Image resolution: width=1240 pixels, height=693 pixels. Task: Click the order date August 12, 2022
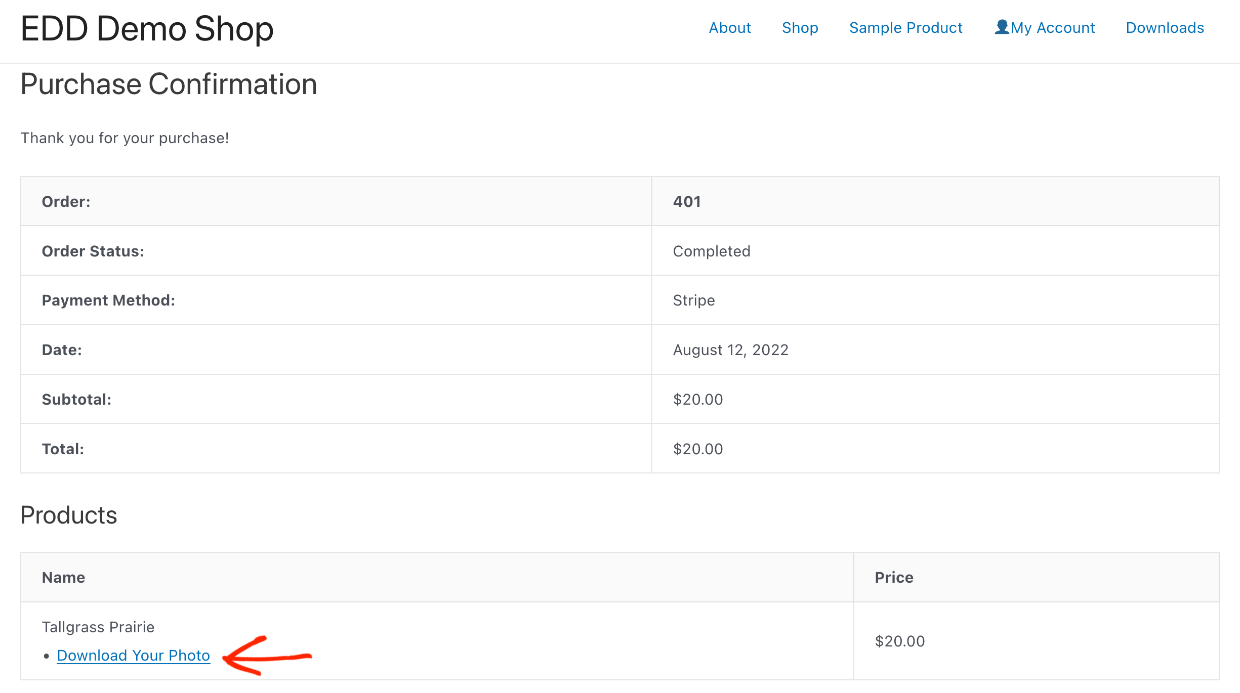731,350
